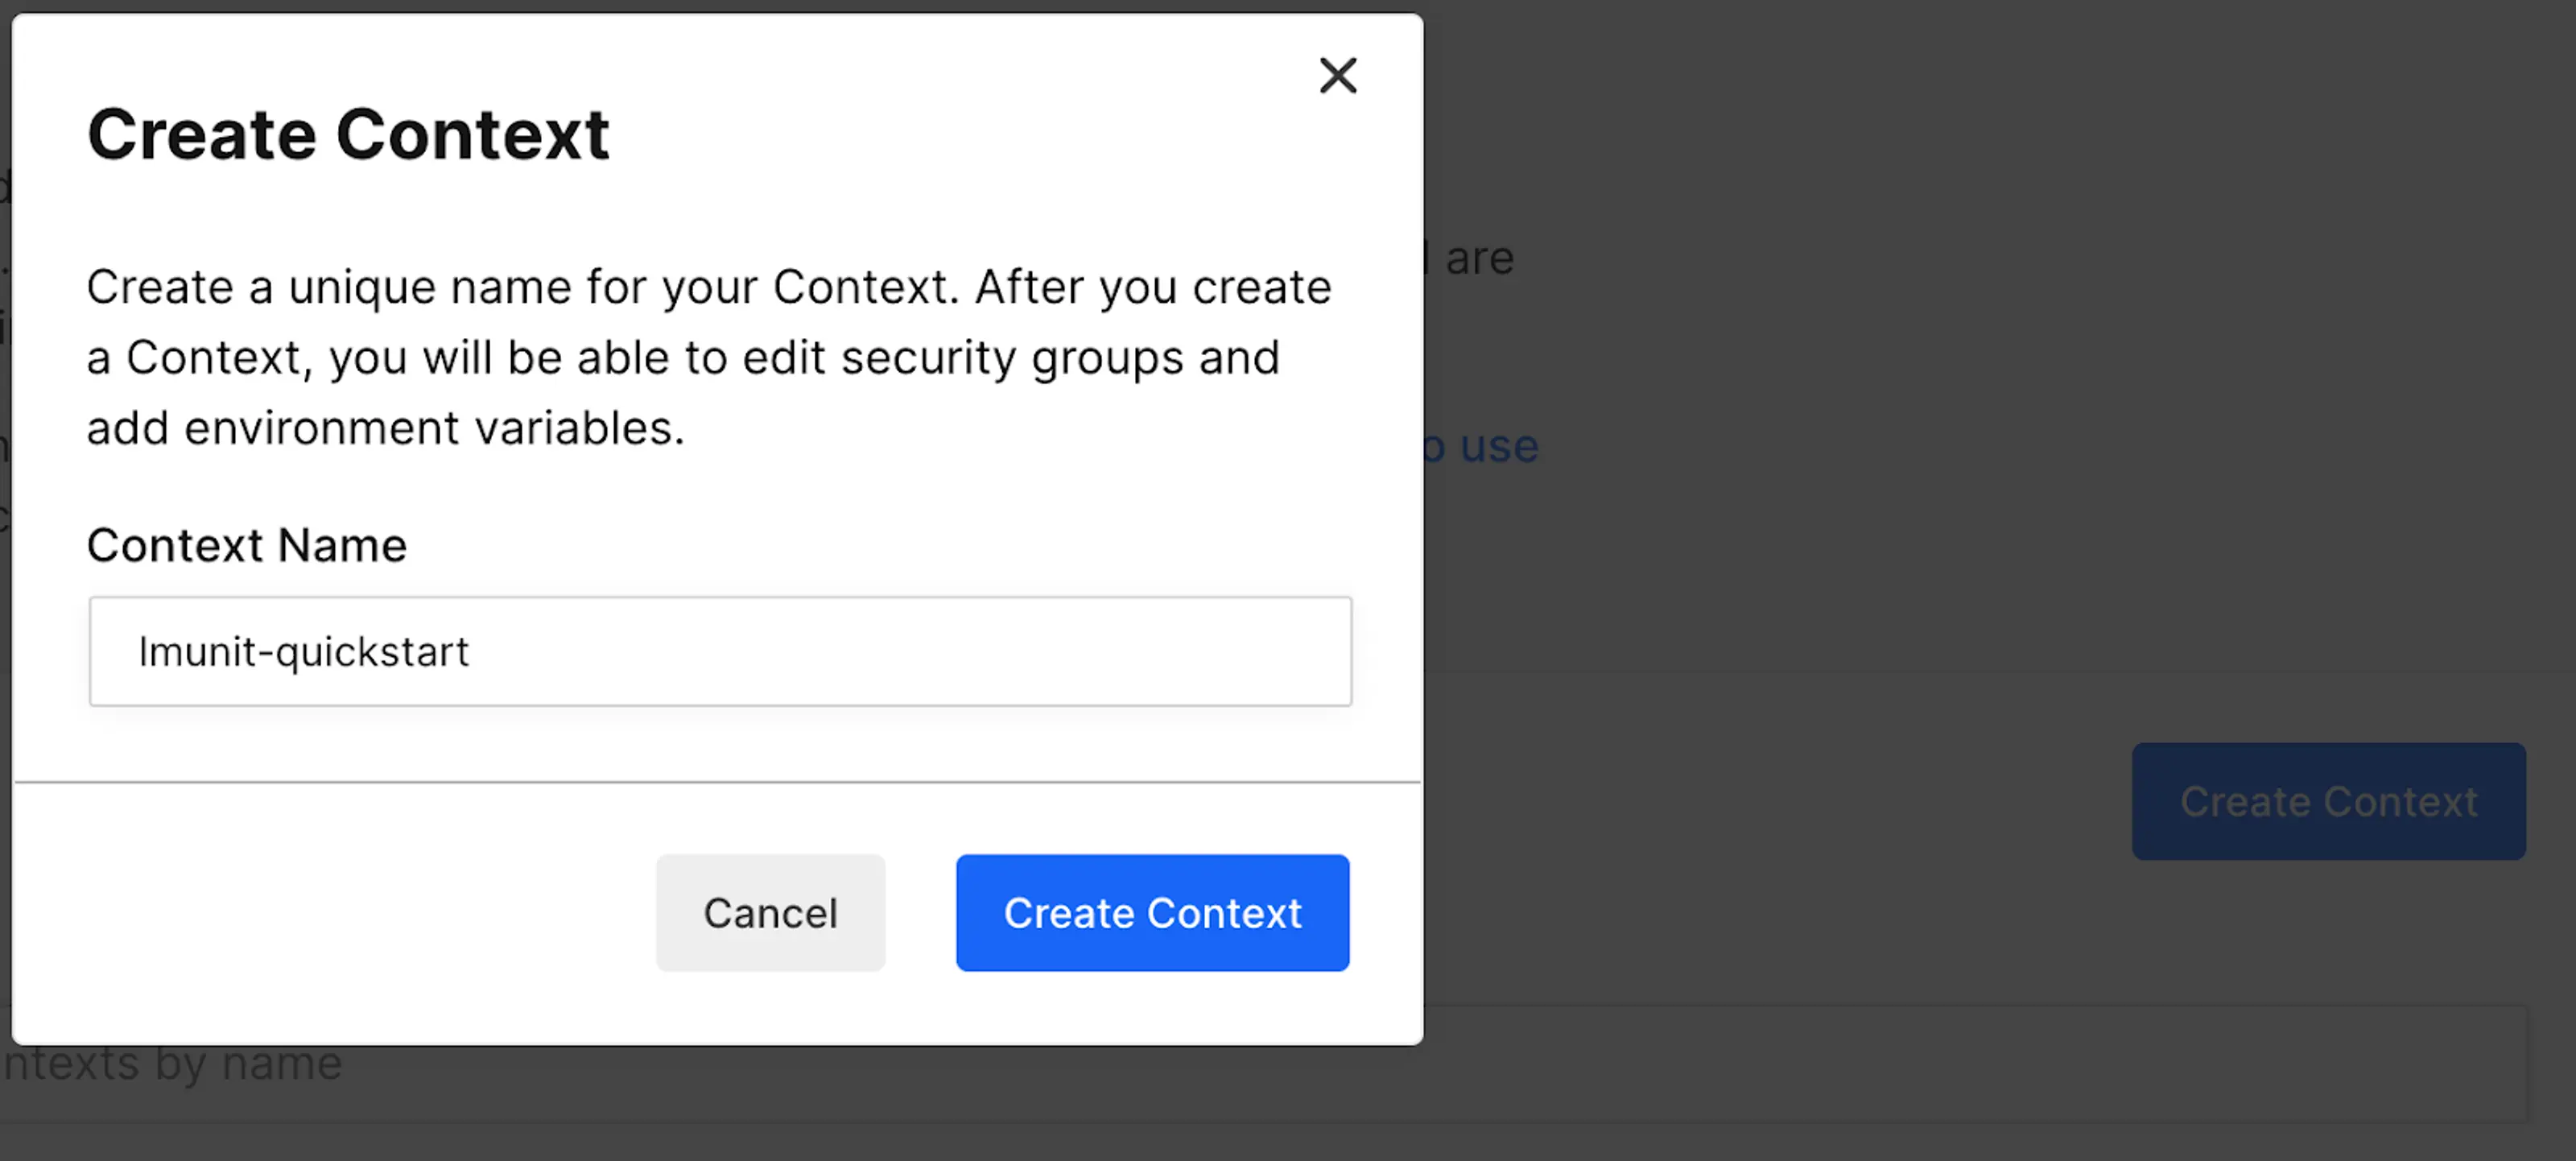Click the dark backdrop below the dialog

coord(700,1140)
